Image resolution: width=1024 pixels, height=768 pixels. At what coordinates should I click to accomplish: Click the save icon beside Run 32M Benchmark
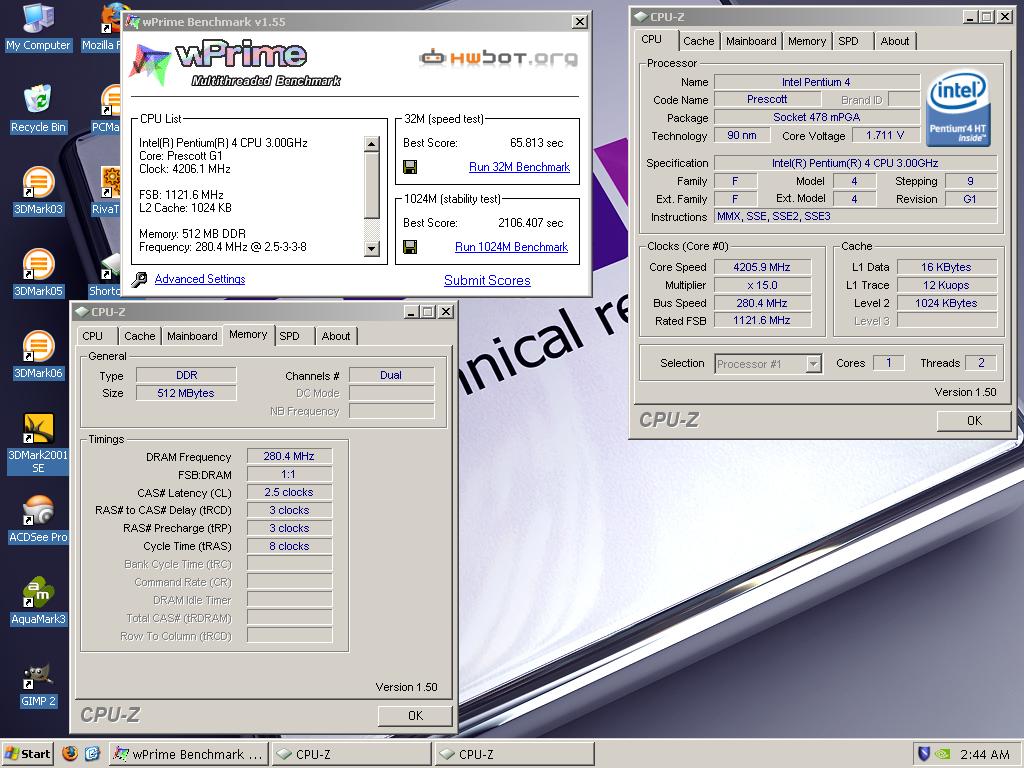[x=410, y=167]
